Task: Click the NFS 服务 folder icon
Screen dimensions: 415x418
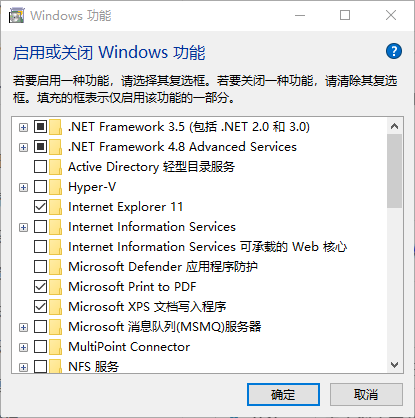Action: 56,366
